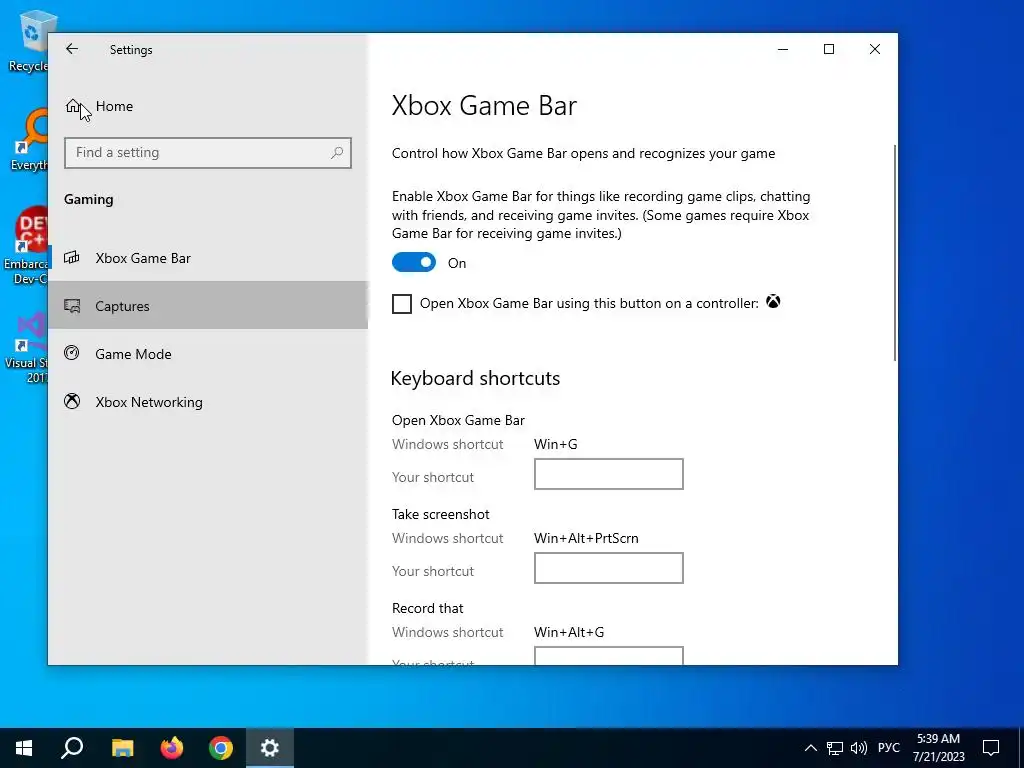
Task: Select Xbox Game Bar in sidebar
Action: point(208,258)
